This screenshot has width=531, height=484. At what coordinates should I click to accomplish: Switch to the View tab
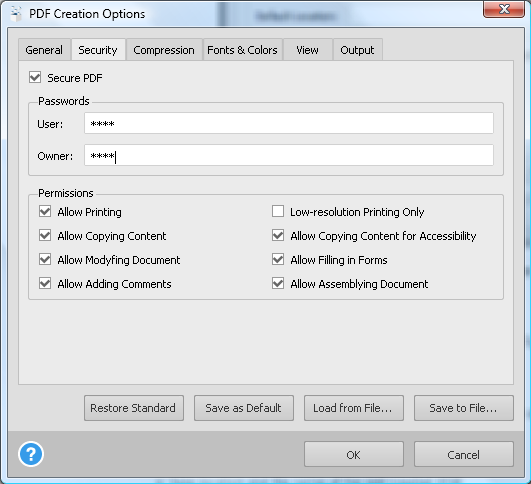[x=307, y=50]
